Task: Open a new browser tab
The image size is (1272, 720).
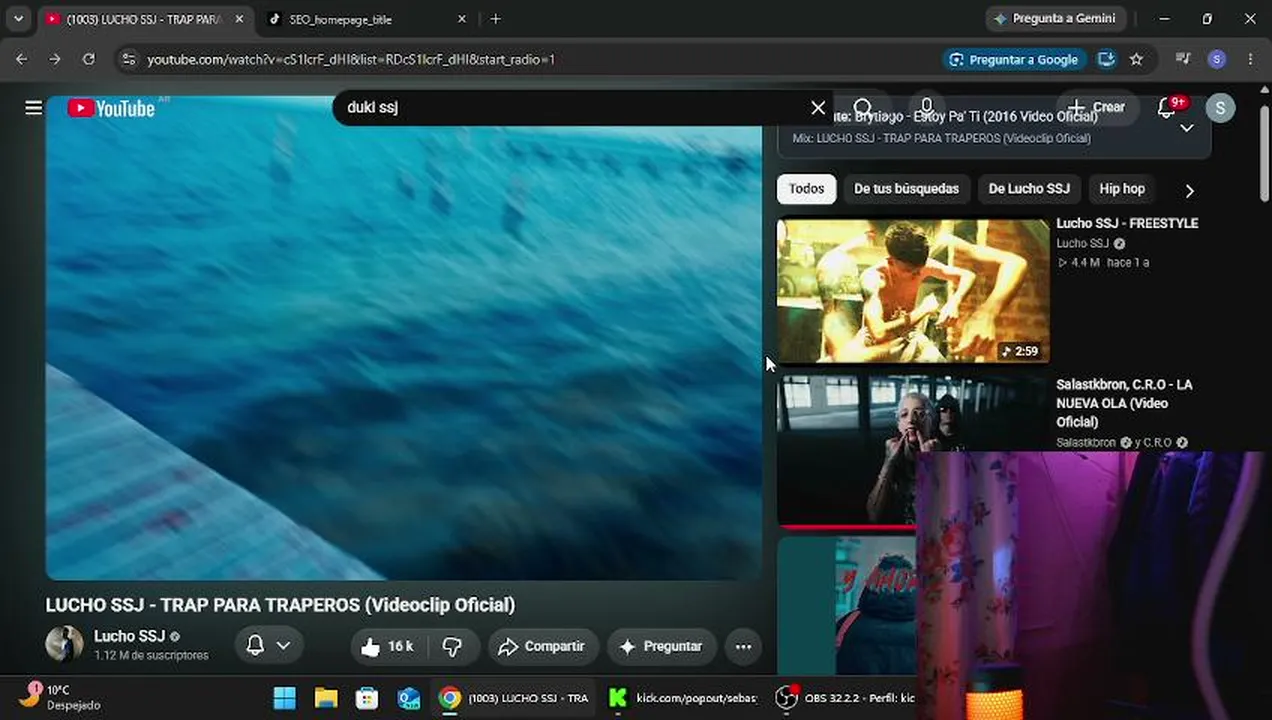Action: [495, 19]
